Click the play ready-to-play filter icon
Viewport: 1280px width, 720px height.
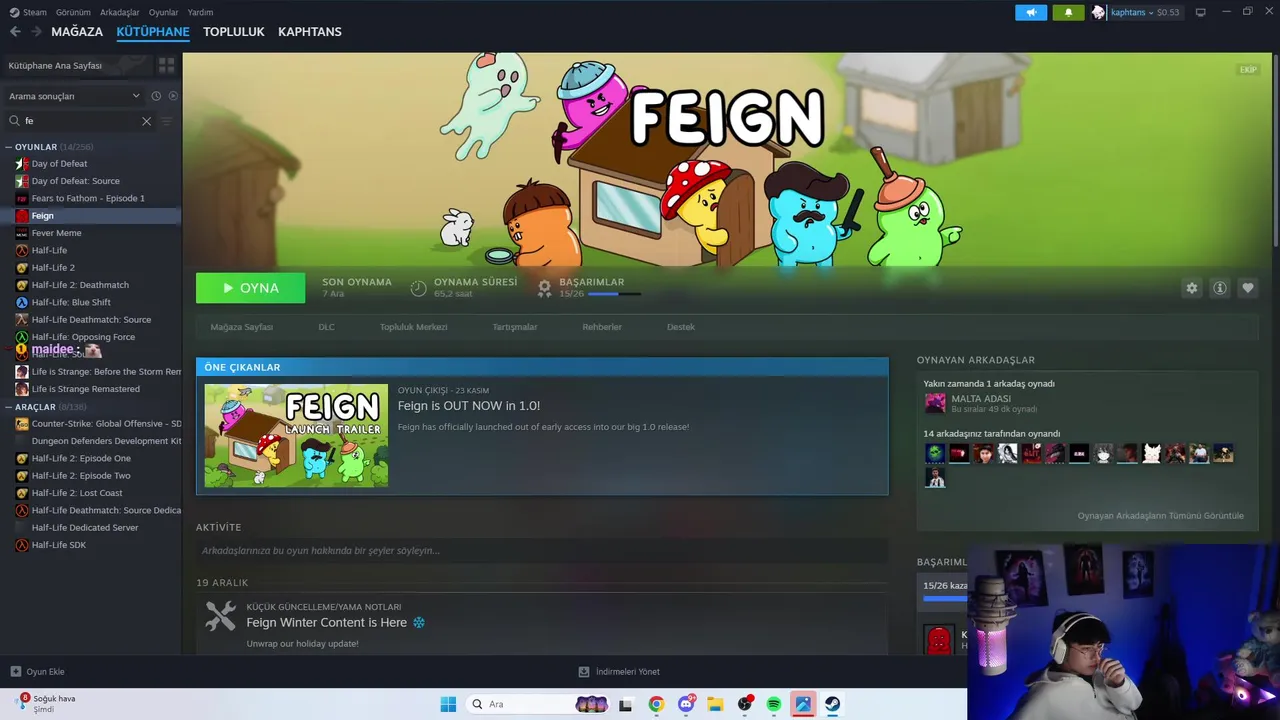(173, 96)
